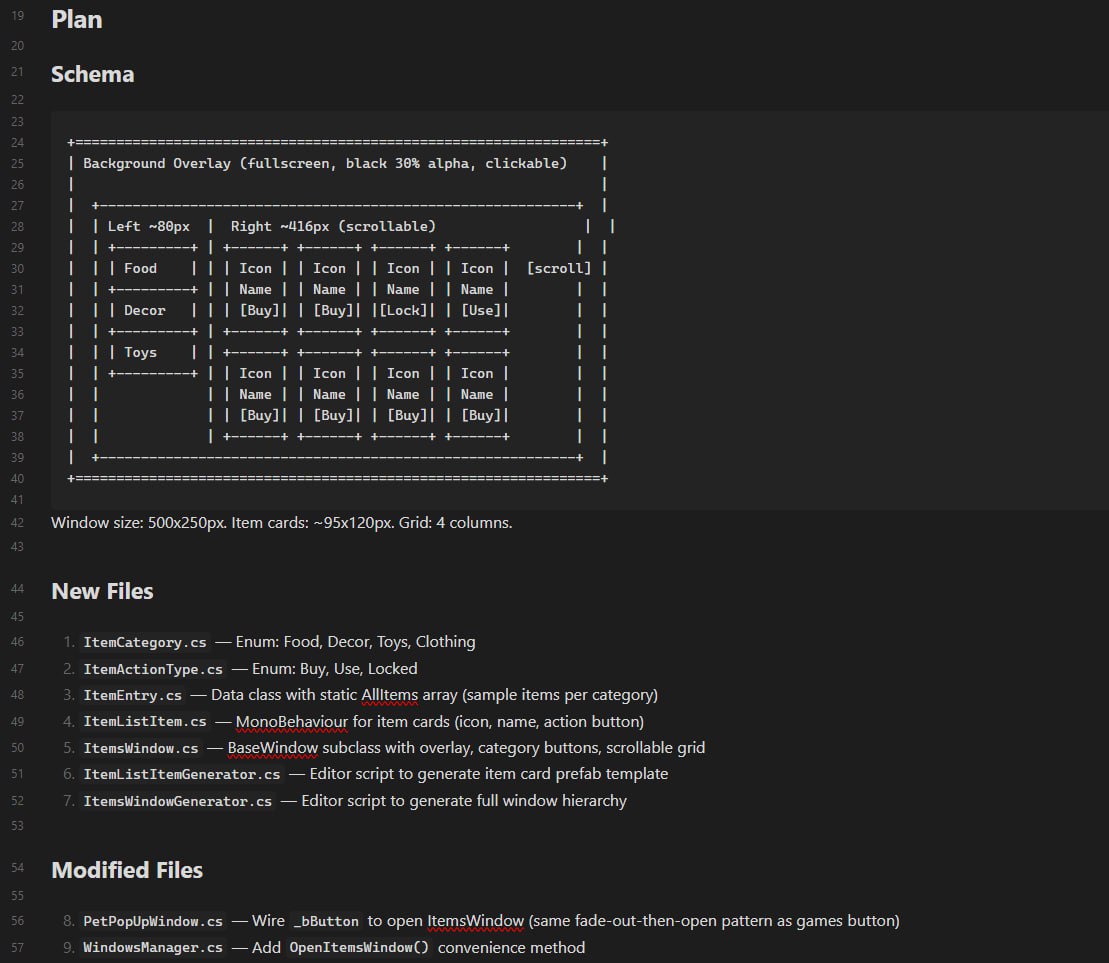Screen dimensions: 1109x963
Task: Click the ItemActionType.cs filename
Action: [x=153, y=669]
